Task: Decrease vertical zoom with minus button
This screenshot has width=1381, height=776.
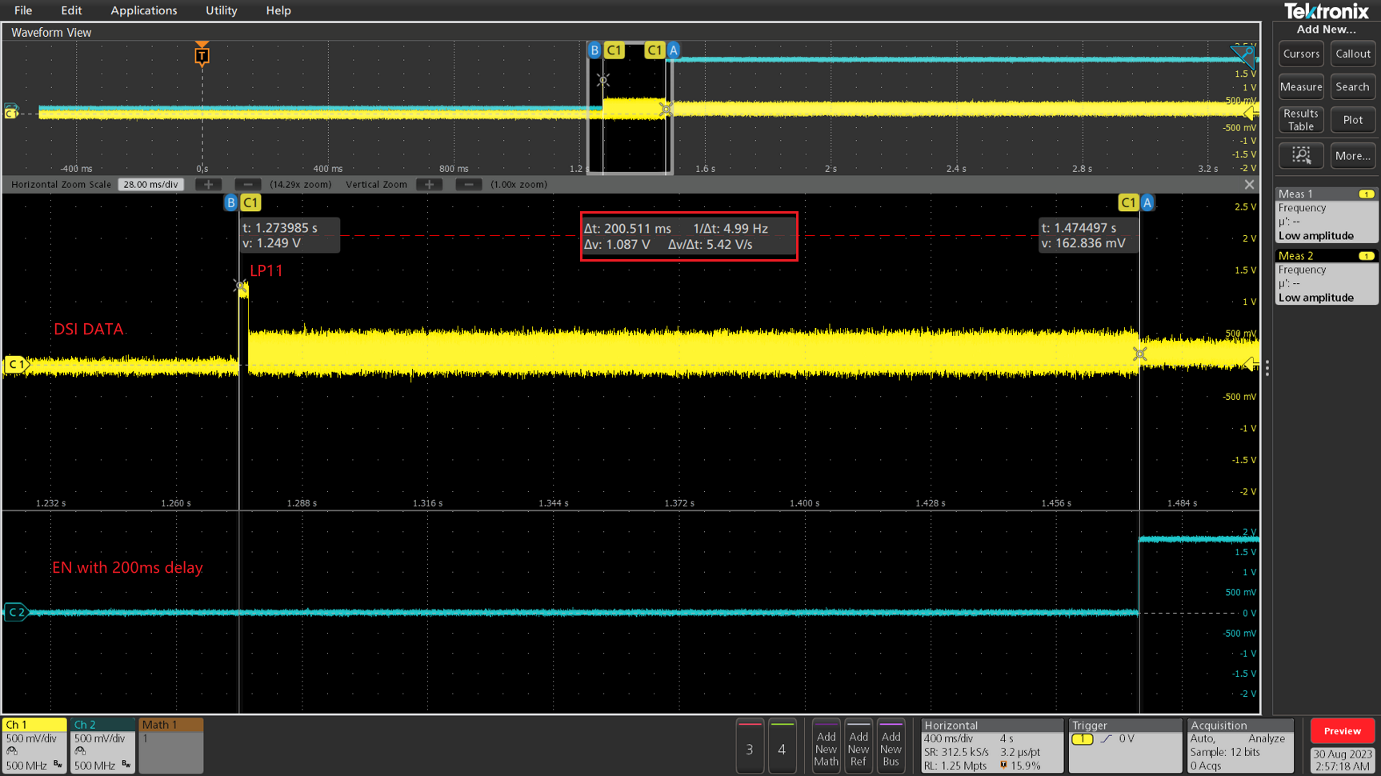Action: pos(468,184)
